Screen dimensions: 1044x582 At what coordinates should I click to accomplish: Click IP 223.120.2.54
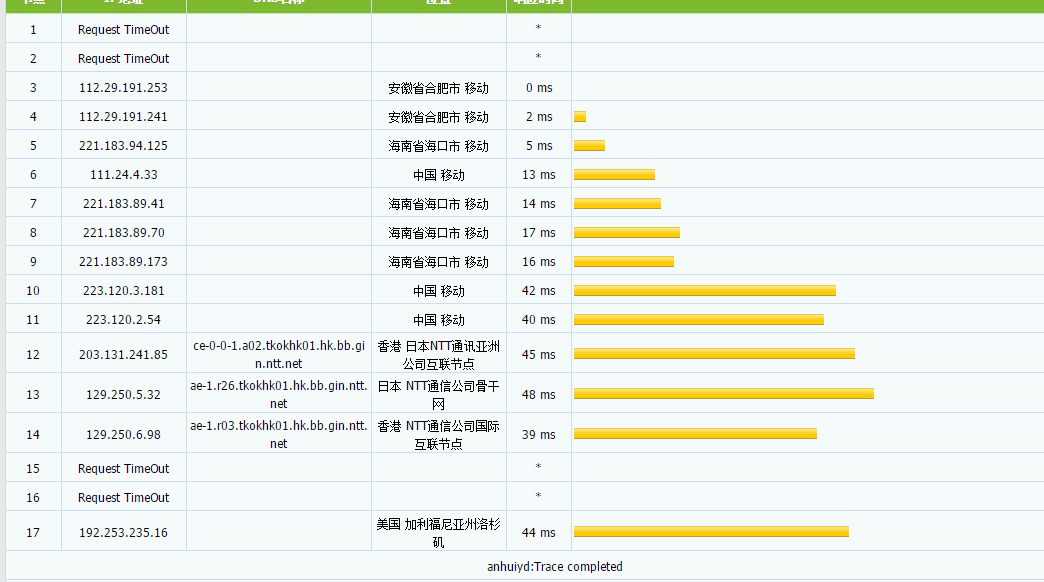[x=123, y=320]
